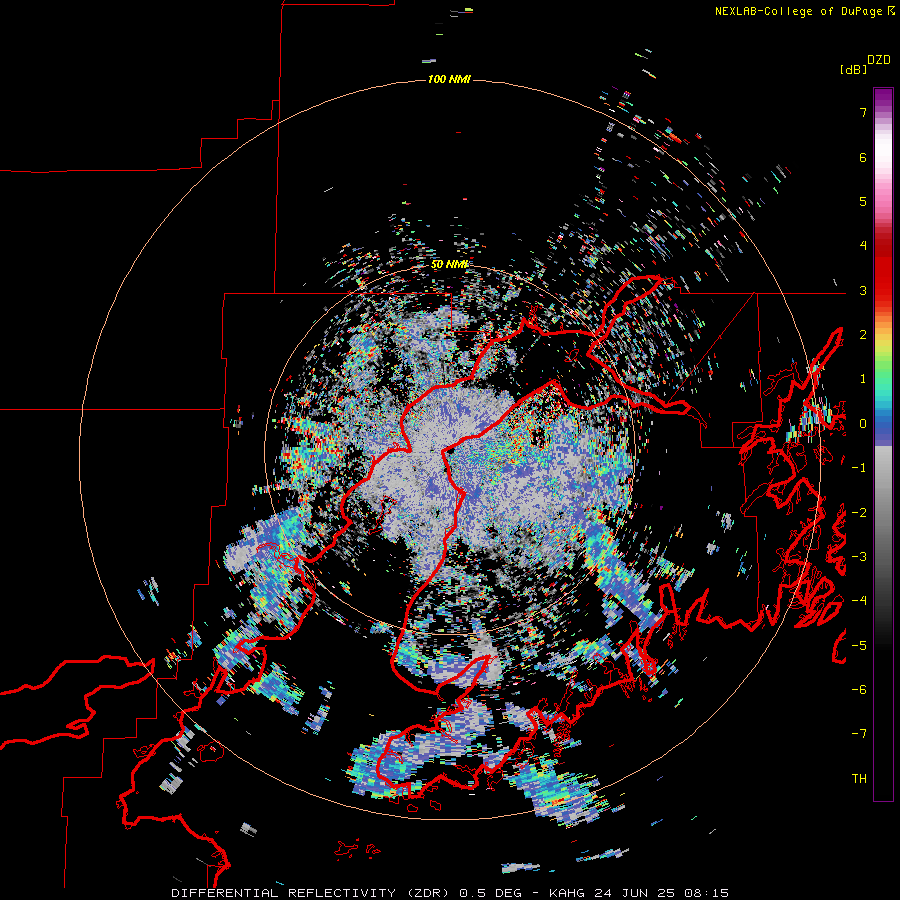
Task: Click the -6 scale value
Action: pyautogui.click(x=859, y=690)
